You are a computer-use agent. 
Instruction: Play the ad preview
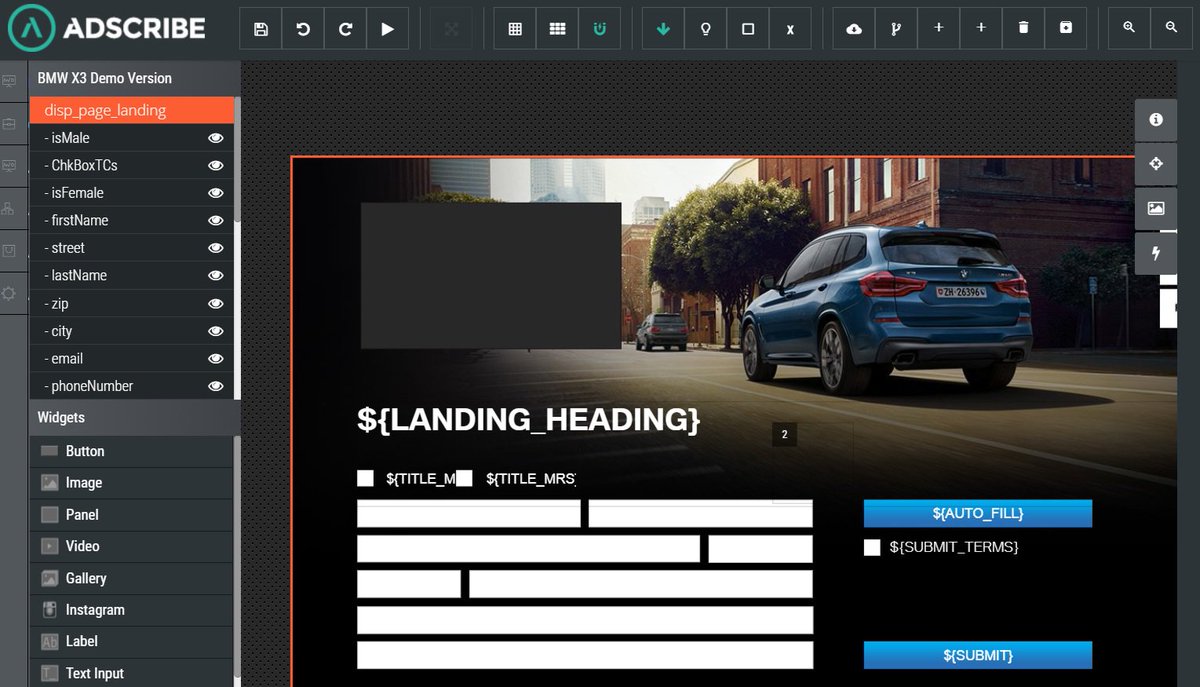pos(388,30)
